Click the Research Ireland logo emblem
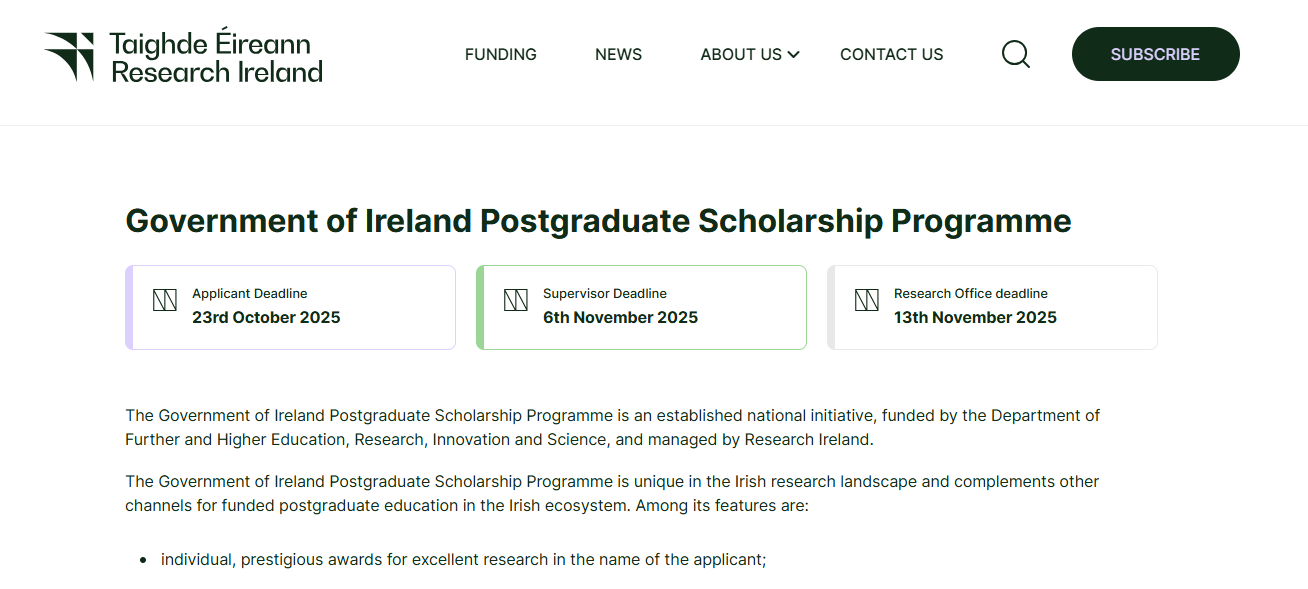 point(70,56)
